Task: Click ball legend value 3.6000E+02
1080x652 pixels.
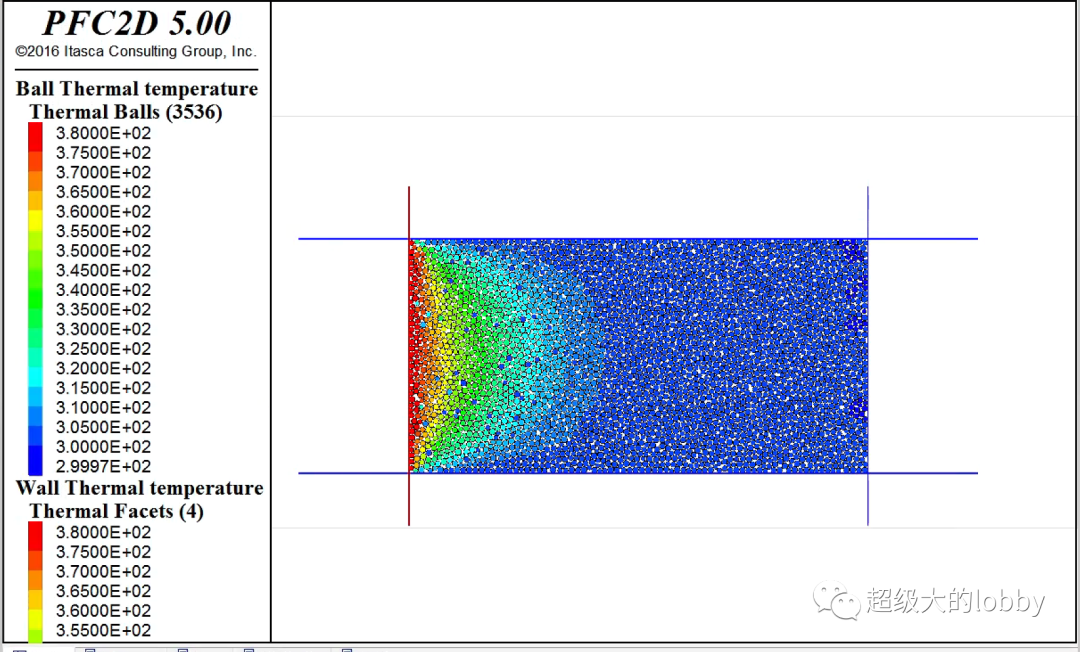Action: [103, 211]
